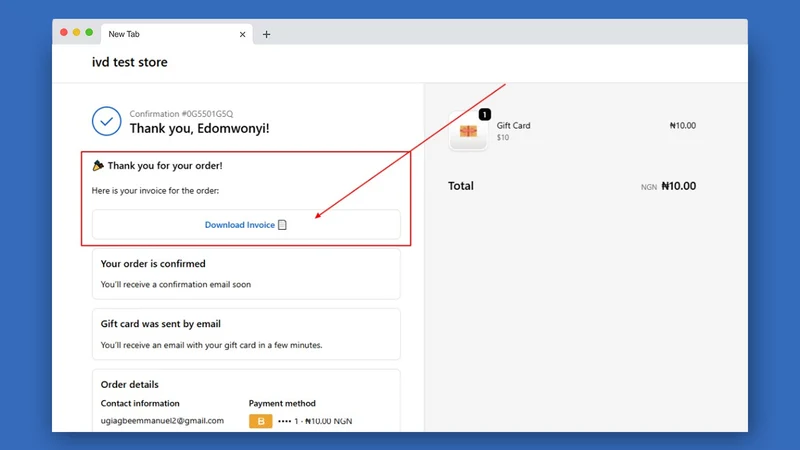Click the order confirmed checkmark icon

[107, 121]
